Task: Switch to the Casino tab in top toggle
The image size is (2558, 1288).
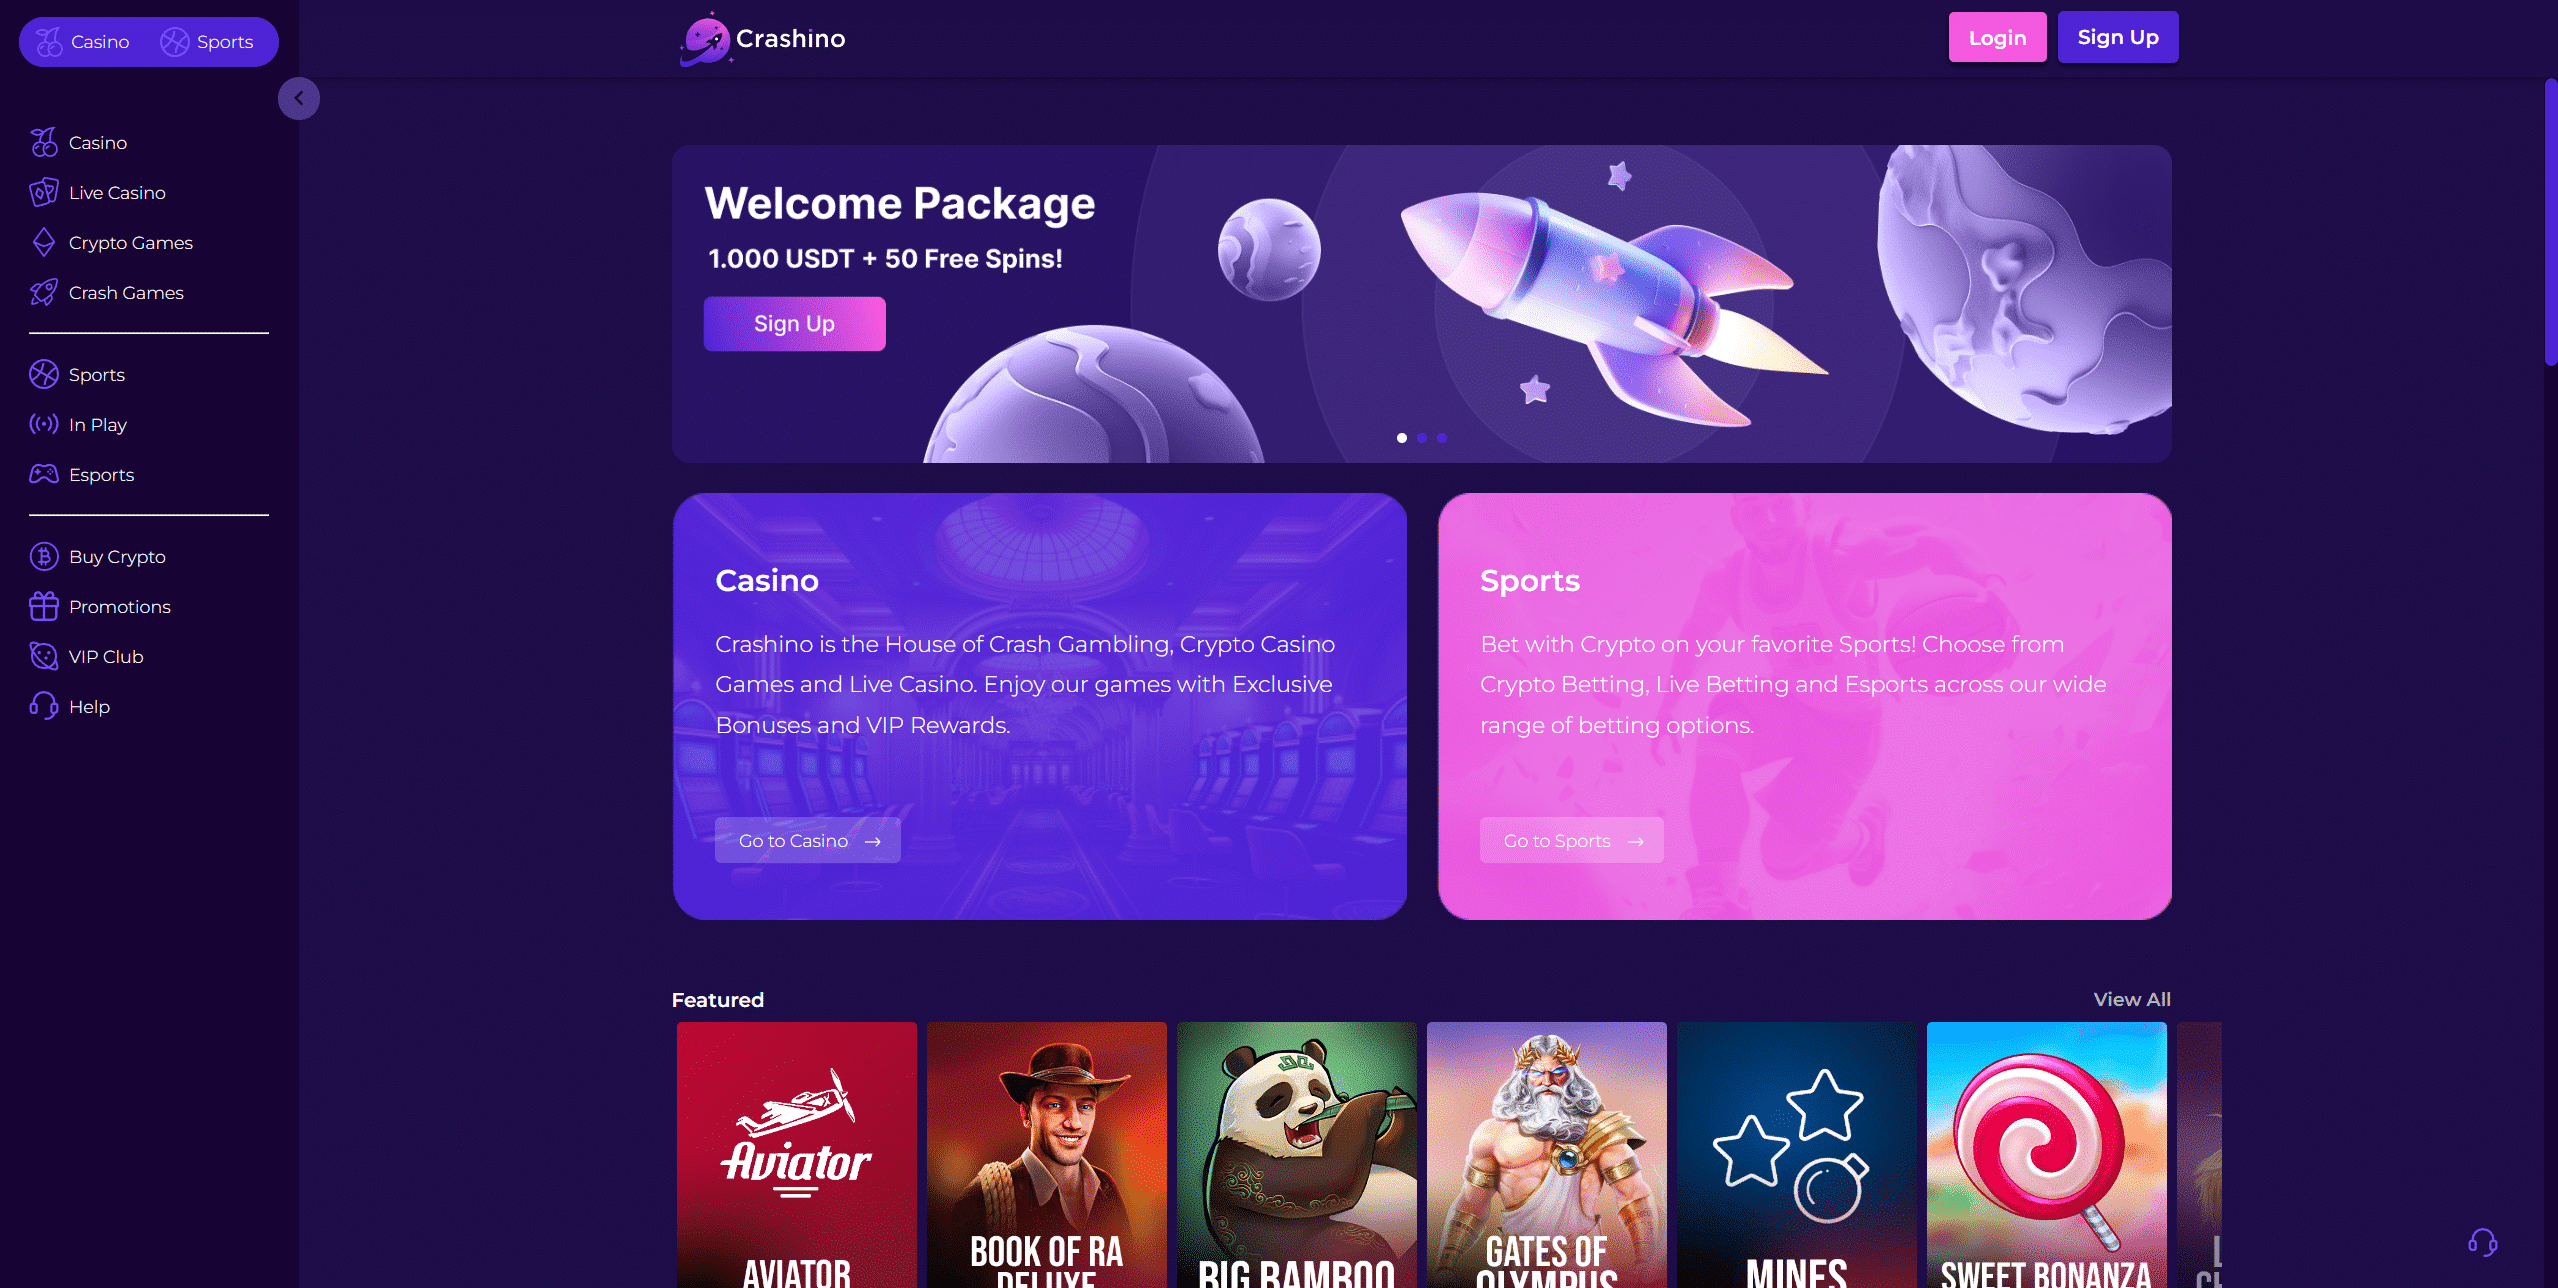Action: click(x=83, y=42)
